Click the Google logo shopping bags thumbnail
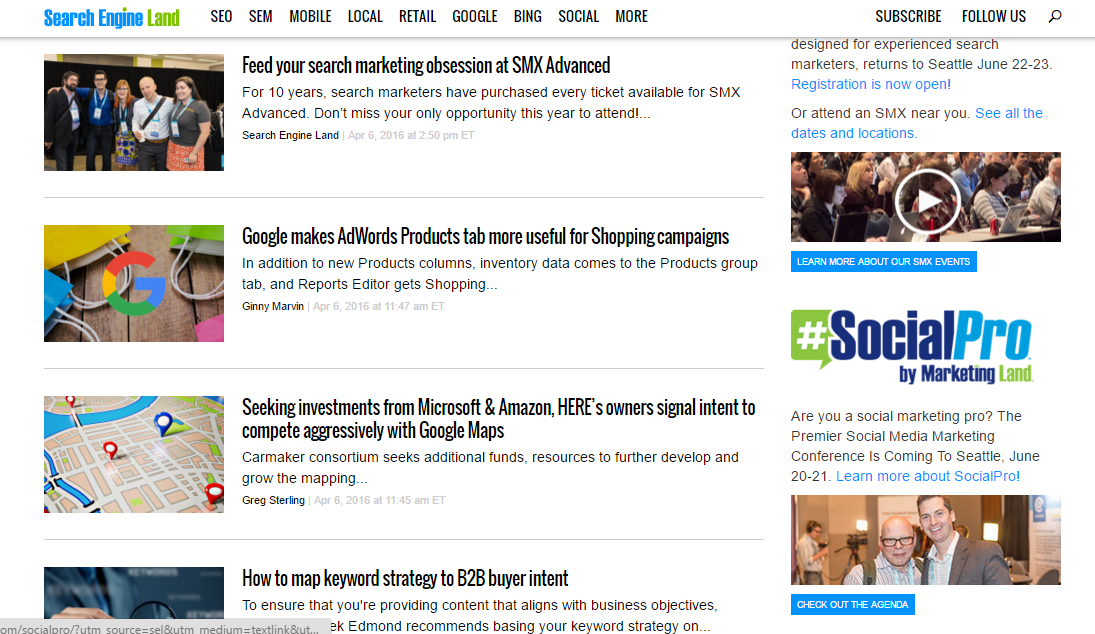Viewport: 1095px width, 634px height. 134,283
